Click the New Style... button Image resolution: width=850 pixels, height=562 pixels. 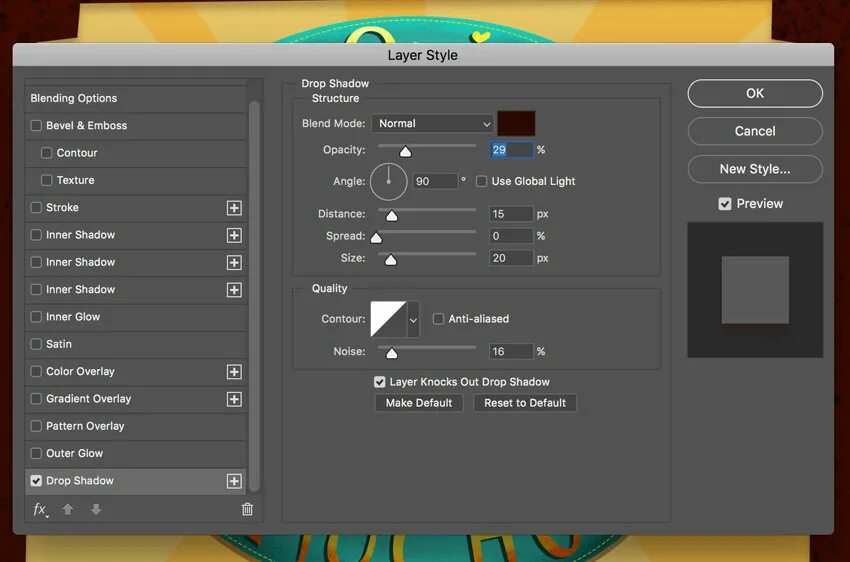coord(755,169)
